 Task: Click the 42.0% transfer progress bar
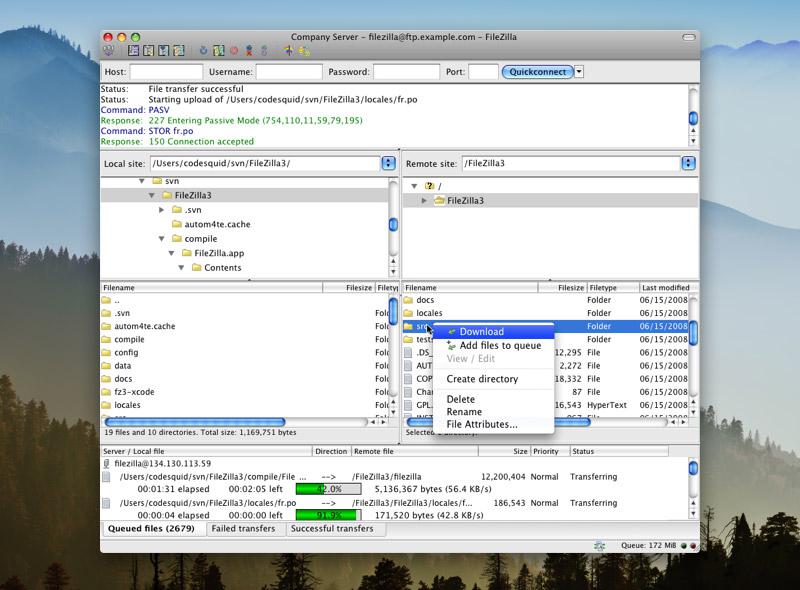pos(329,489)
